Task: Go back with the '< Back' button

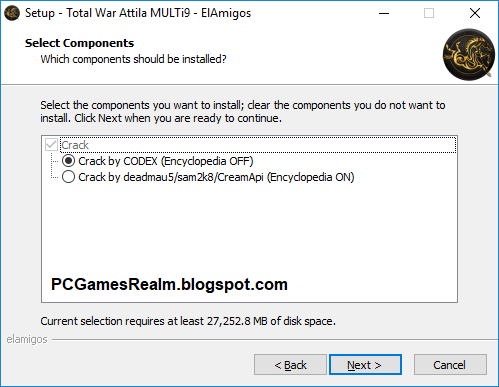Action: tap(290, 365)
